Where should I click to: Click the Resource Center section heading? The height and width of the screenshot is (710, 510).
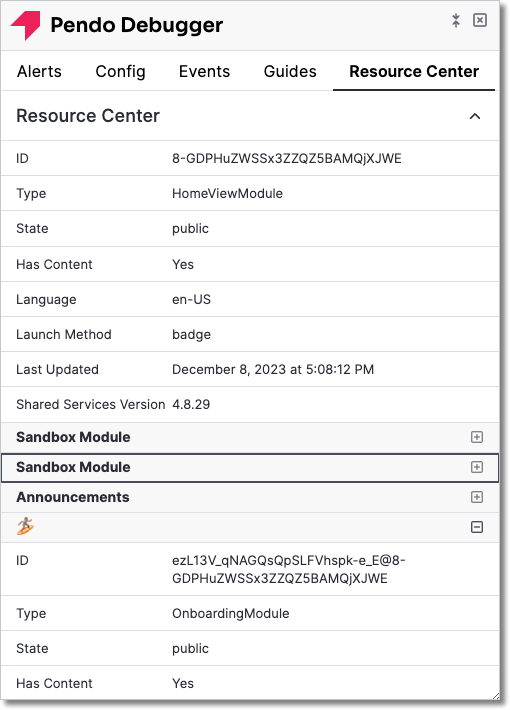[88, 116]
